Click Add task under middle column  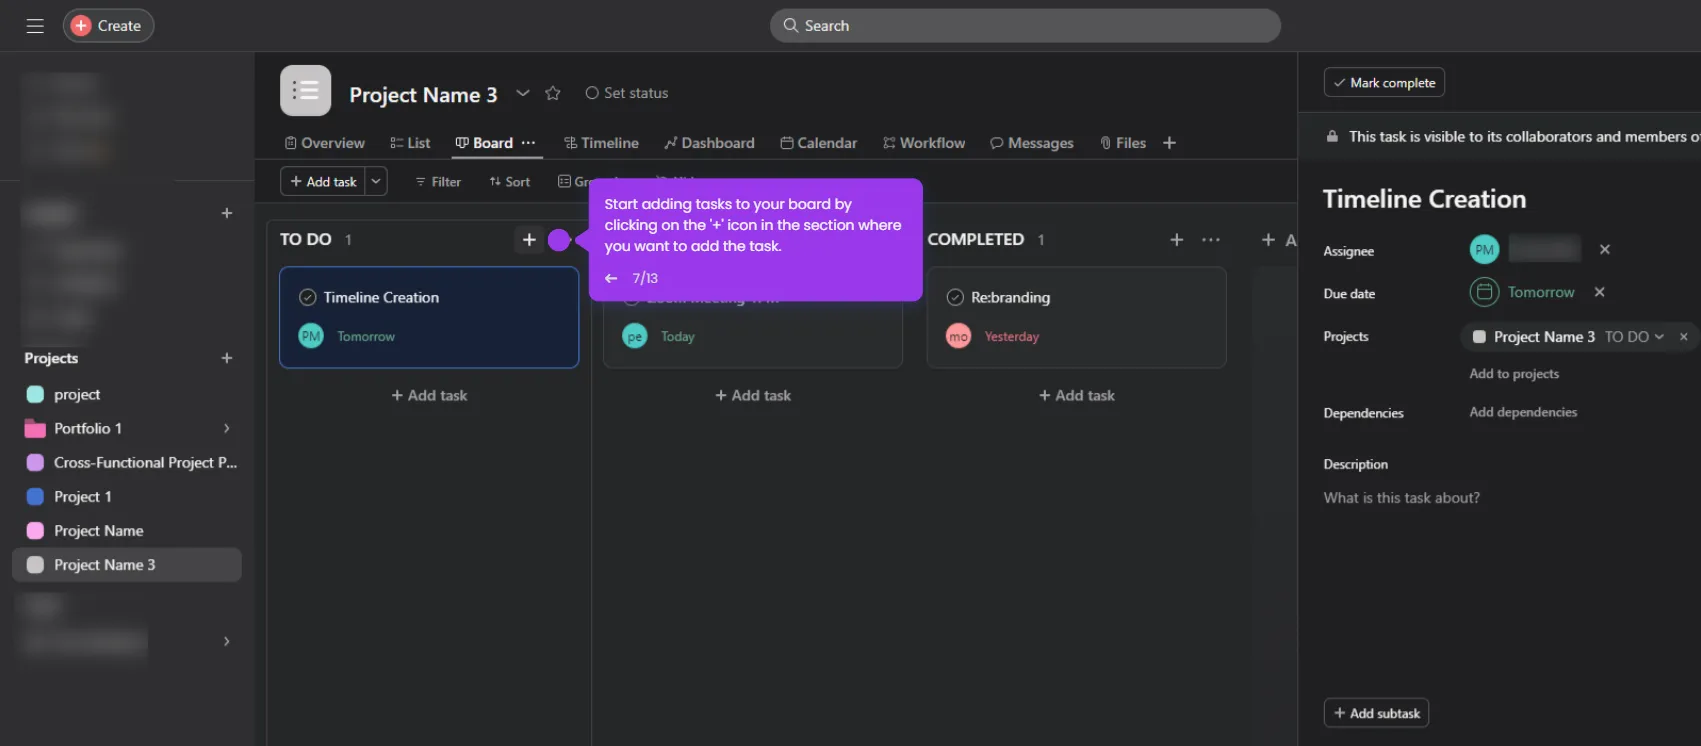753,395
